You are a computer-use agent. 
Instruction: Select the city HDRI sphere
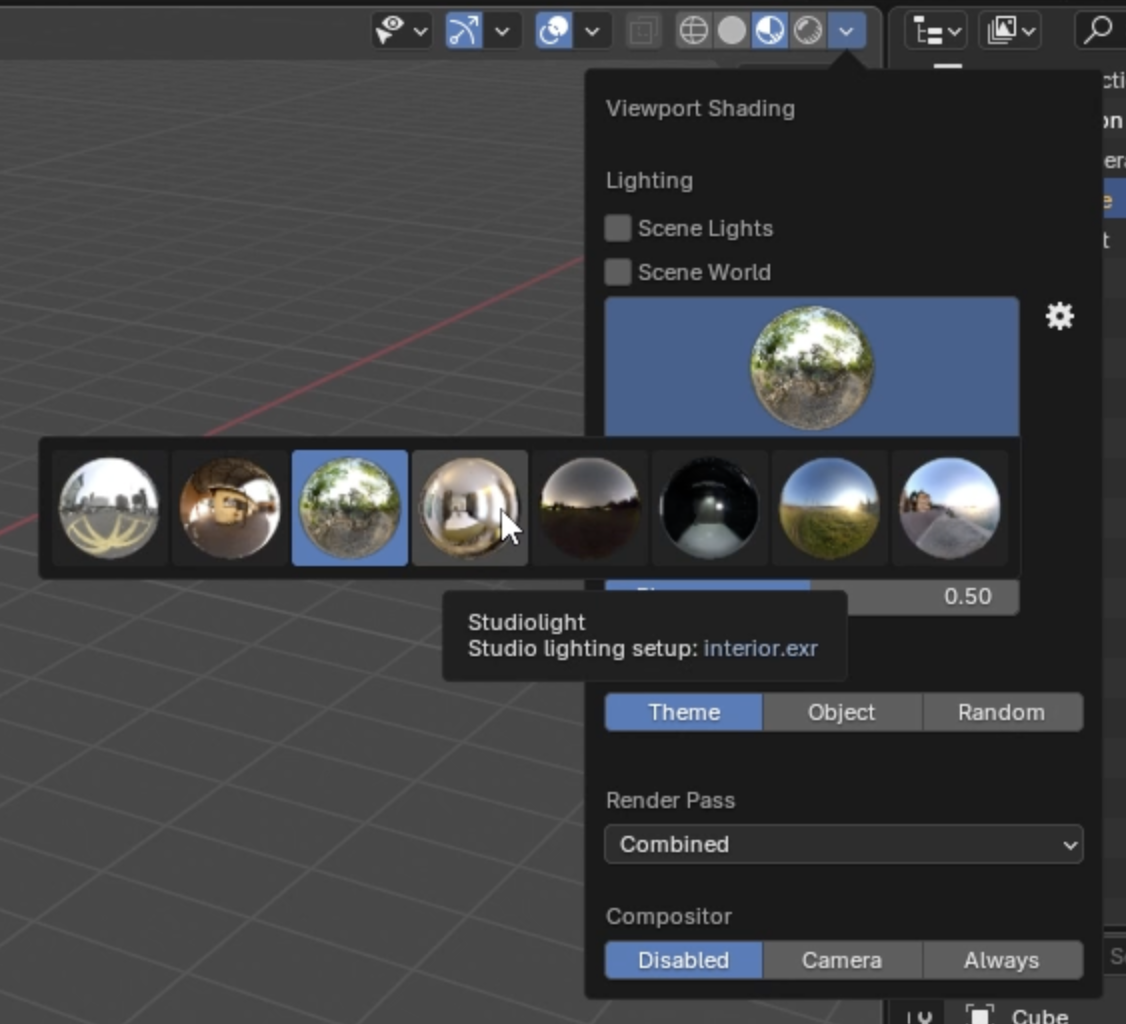point(109,508)
